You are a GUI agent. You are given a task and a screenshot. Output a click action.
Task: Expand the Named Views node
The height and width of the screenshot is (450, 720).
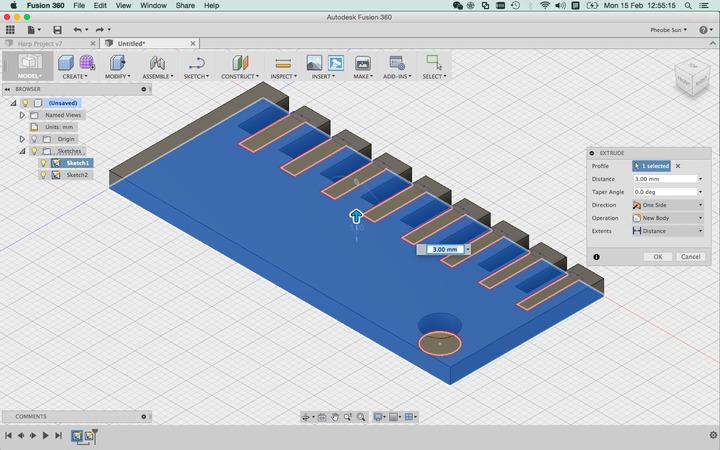22,115
